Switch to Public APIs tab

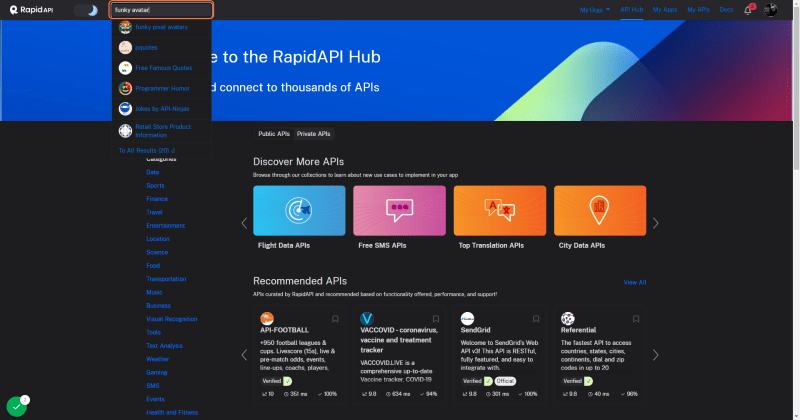pyautogui.click(x=274, y=134)
